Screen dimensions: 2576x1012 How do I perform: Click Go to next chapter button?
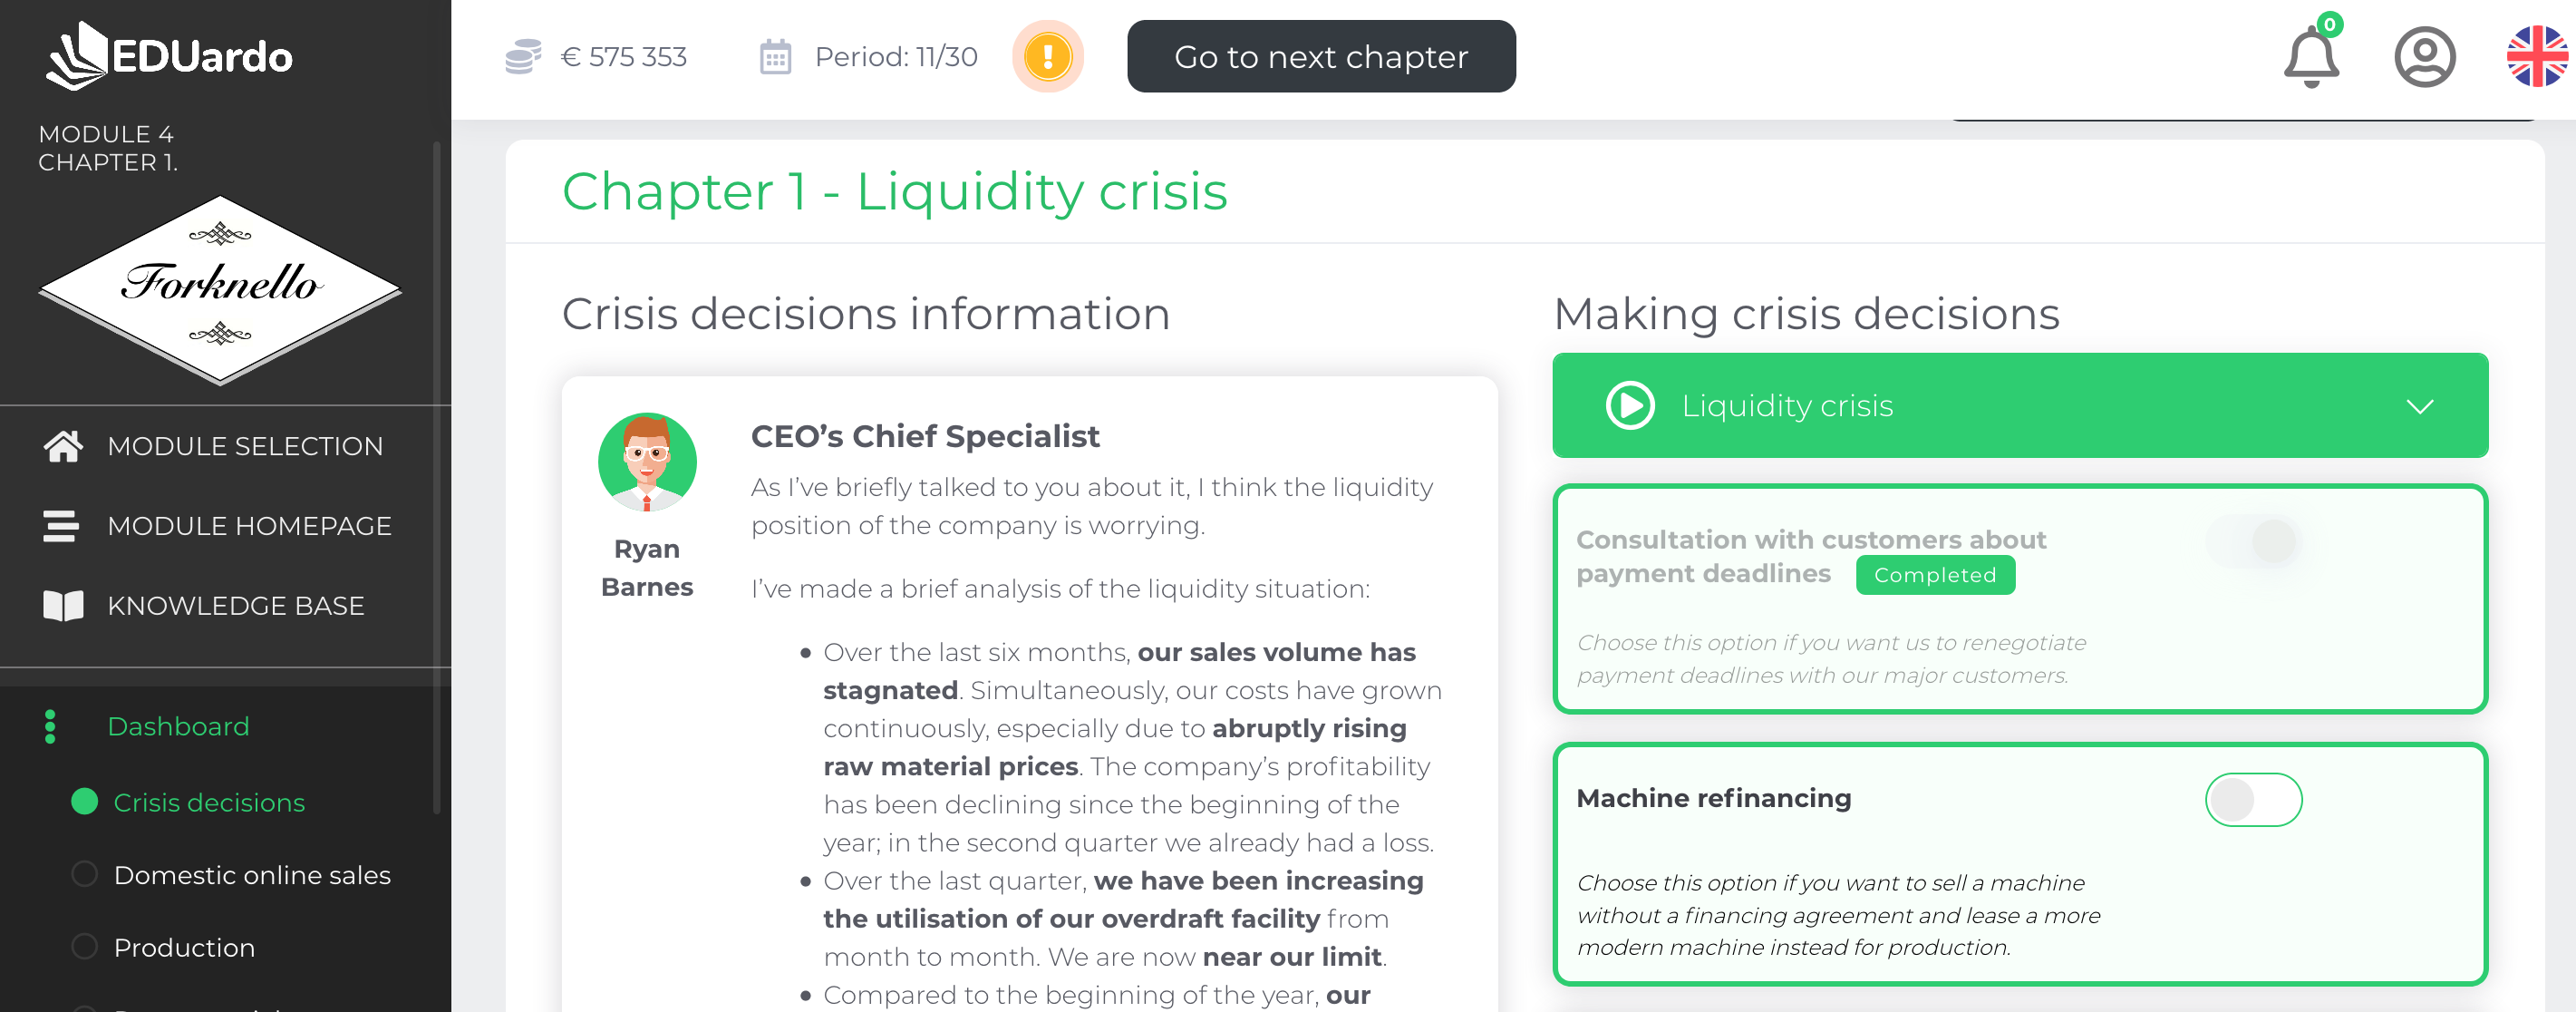(x=1320, y=56)
